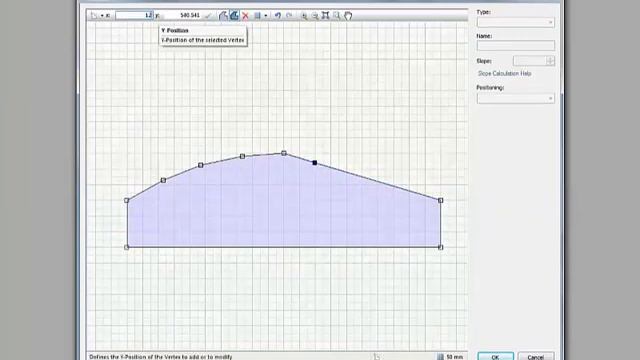The image size is (640, 360).
Task: Zoom out on the drawing canvas
Action: pyautogui.click(x=315, y=16)
